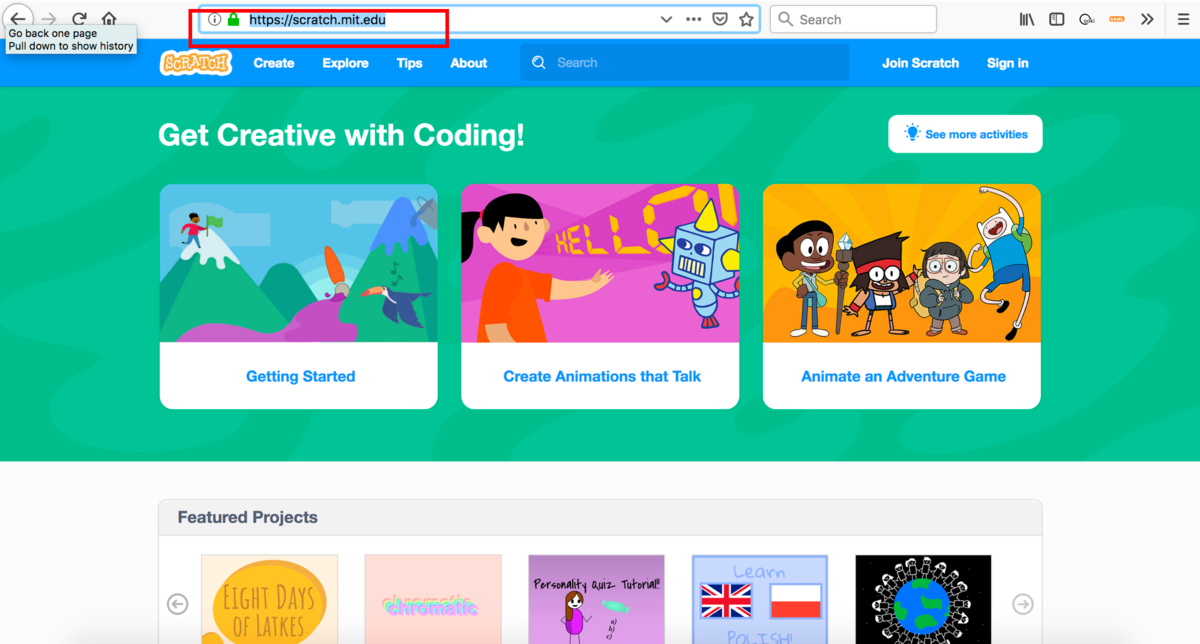Click the site information circle icon

pos(216,17)
